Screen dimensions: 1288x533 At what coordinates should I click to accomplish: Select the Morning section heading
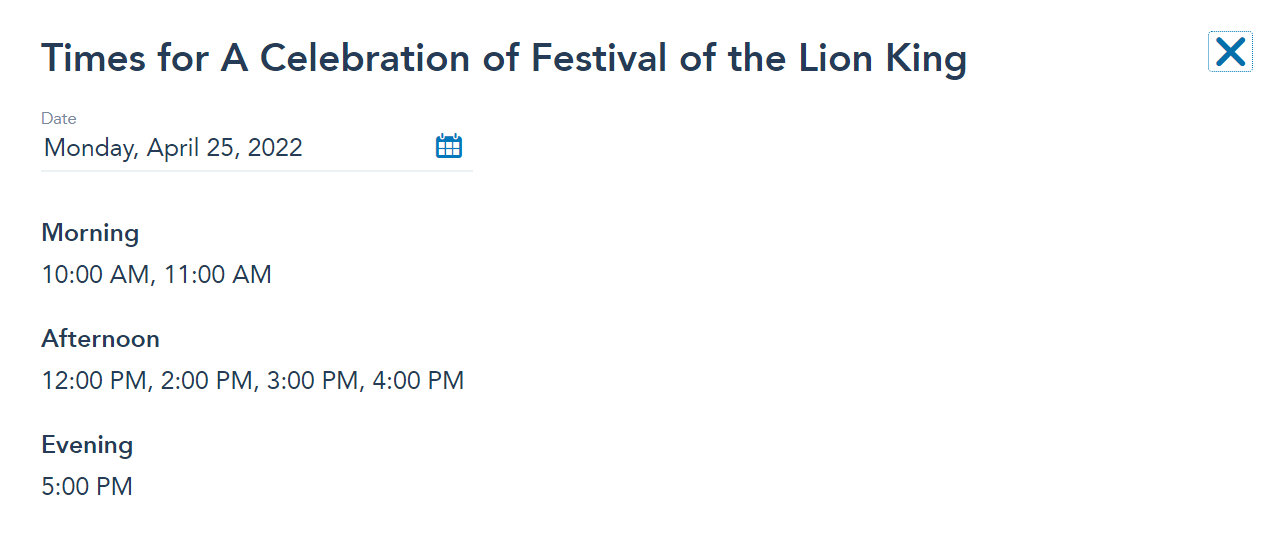[x=90, y=233]
